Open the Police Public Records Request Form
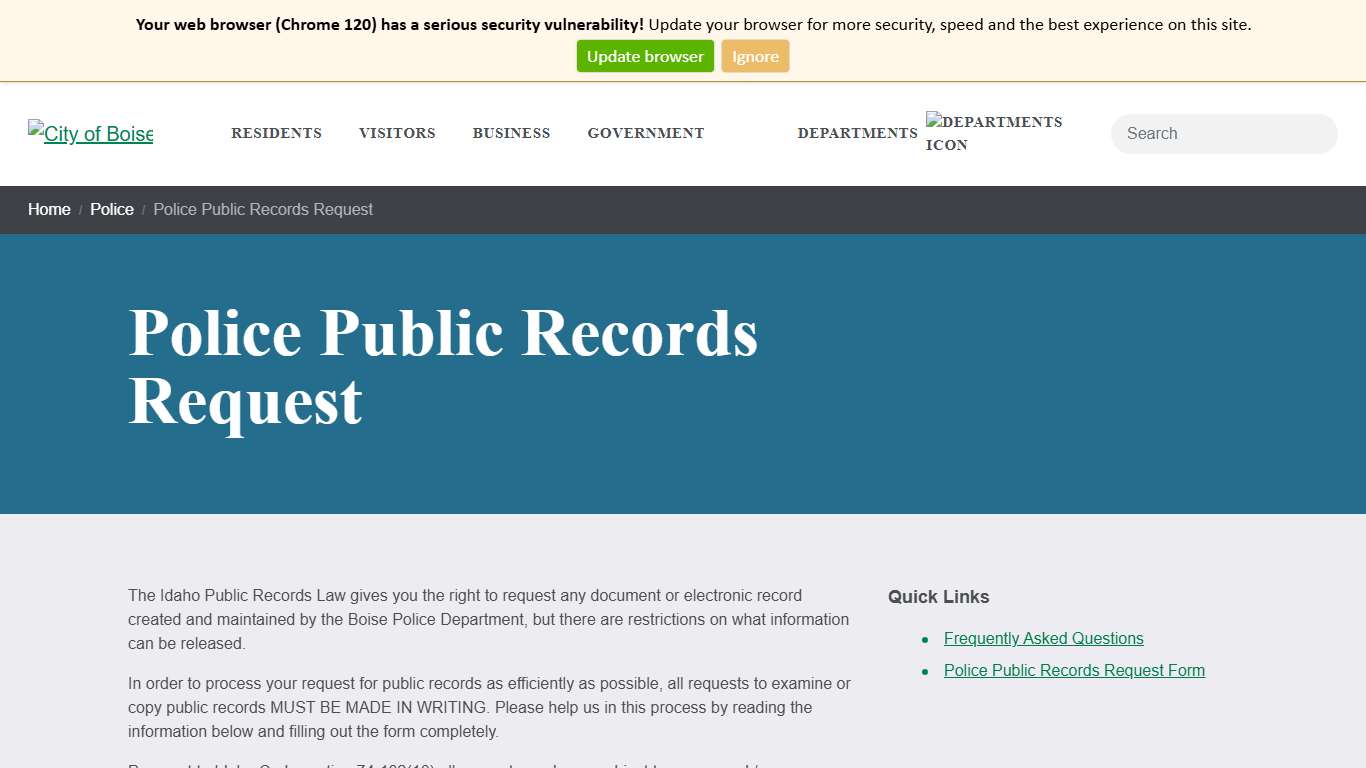 (1073, 670)
